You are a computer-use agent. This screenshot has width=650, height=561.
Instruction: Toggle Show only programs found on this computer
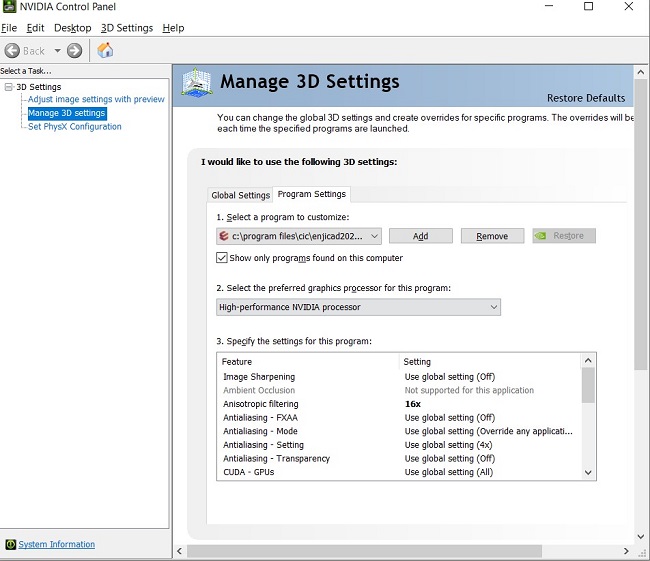[222, 257]
